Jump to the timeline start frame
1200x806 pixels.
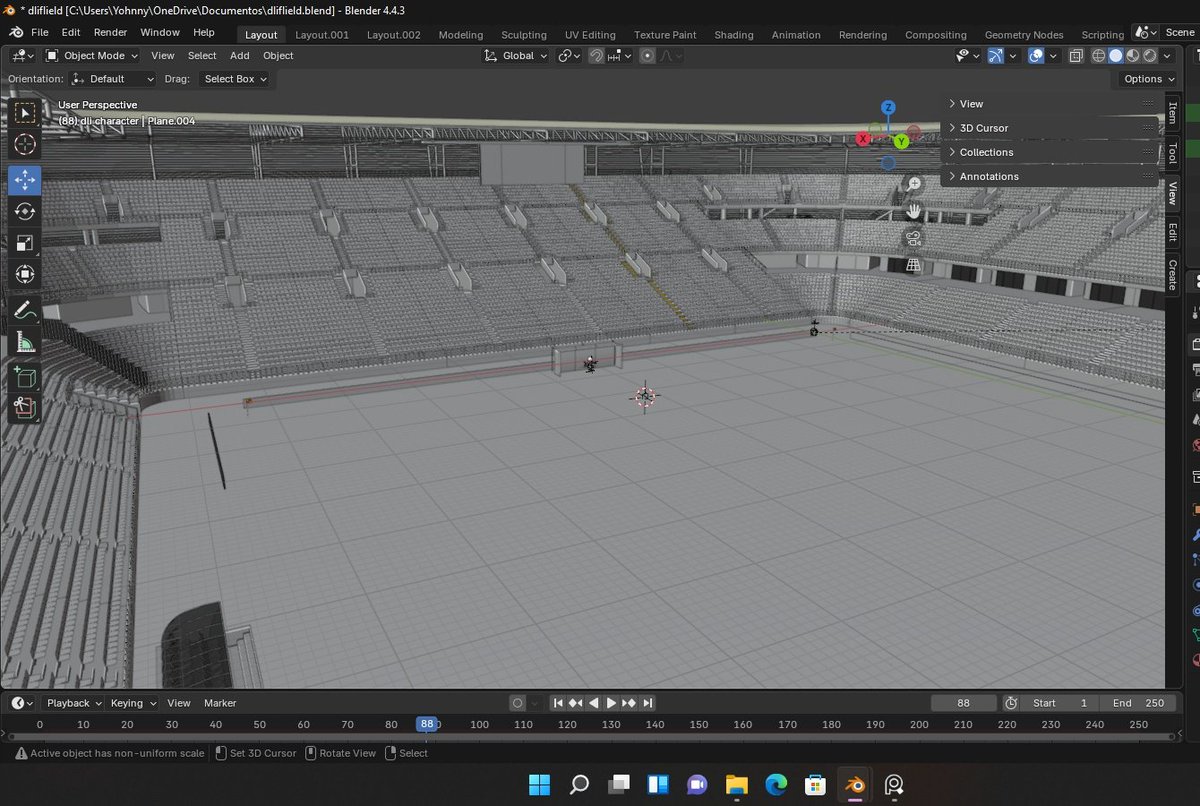[x=558, y=703]
